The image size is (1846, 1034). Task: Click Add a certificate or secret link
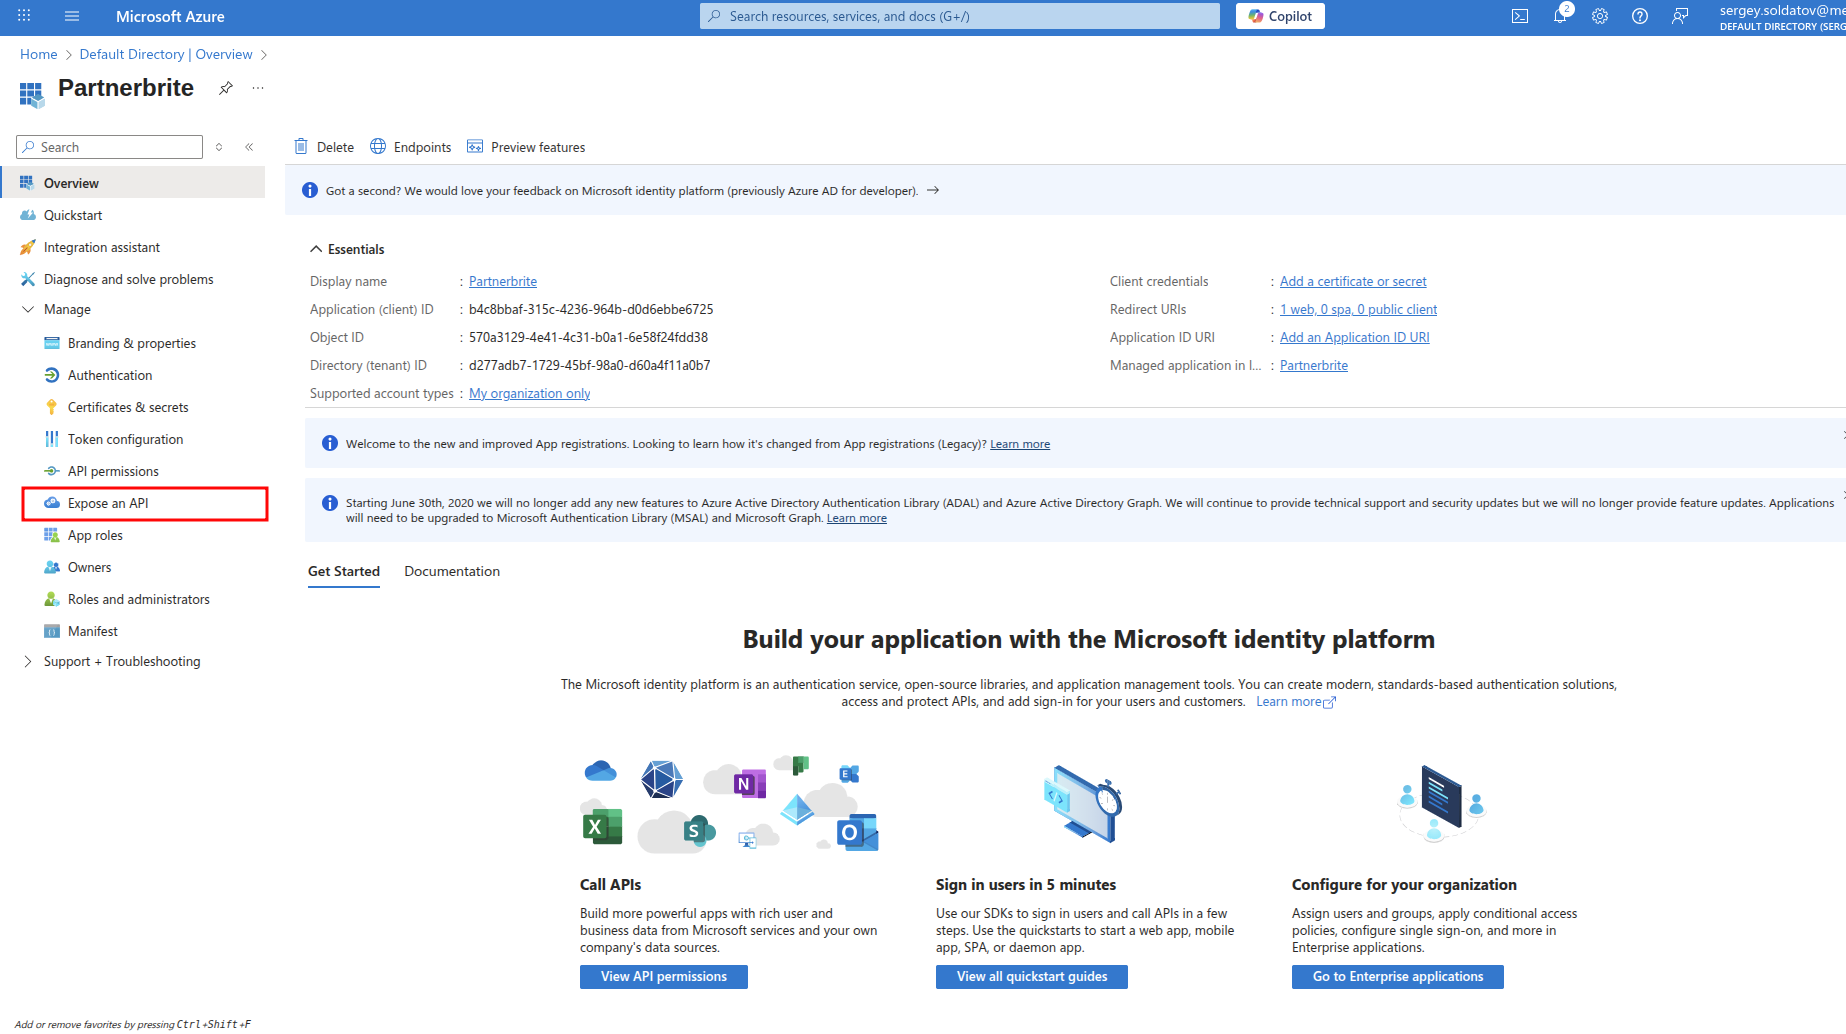coord(1353,282)
